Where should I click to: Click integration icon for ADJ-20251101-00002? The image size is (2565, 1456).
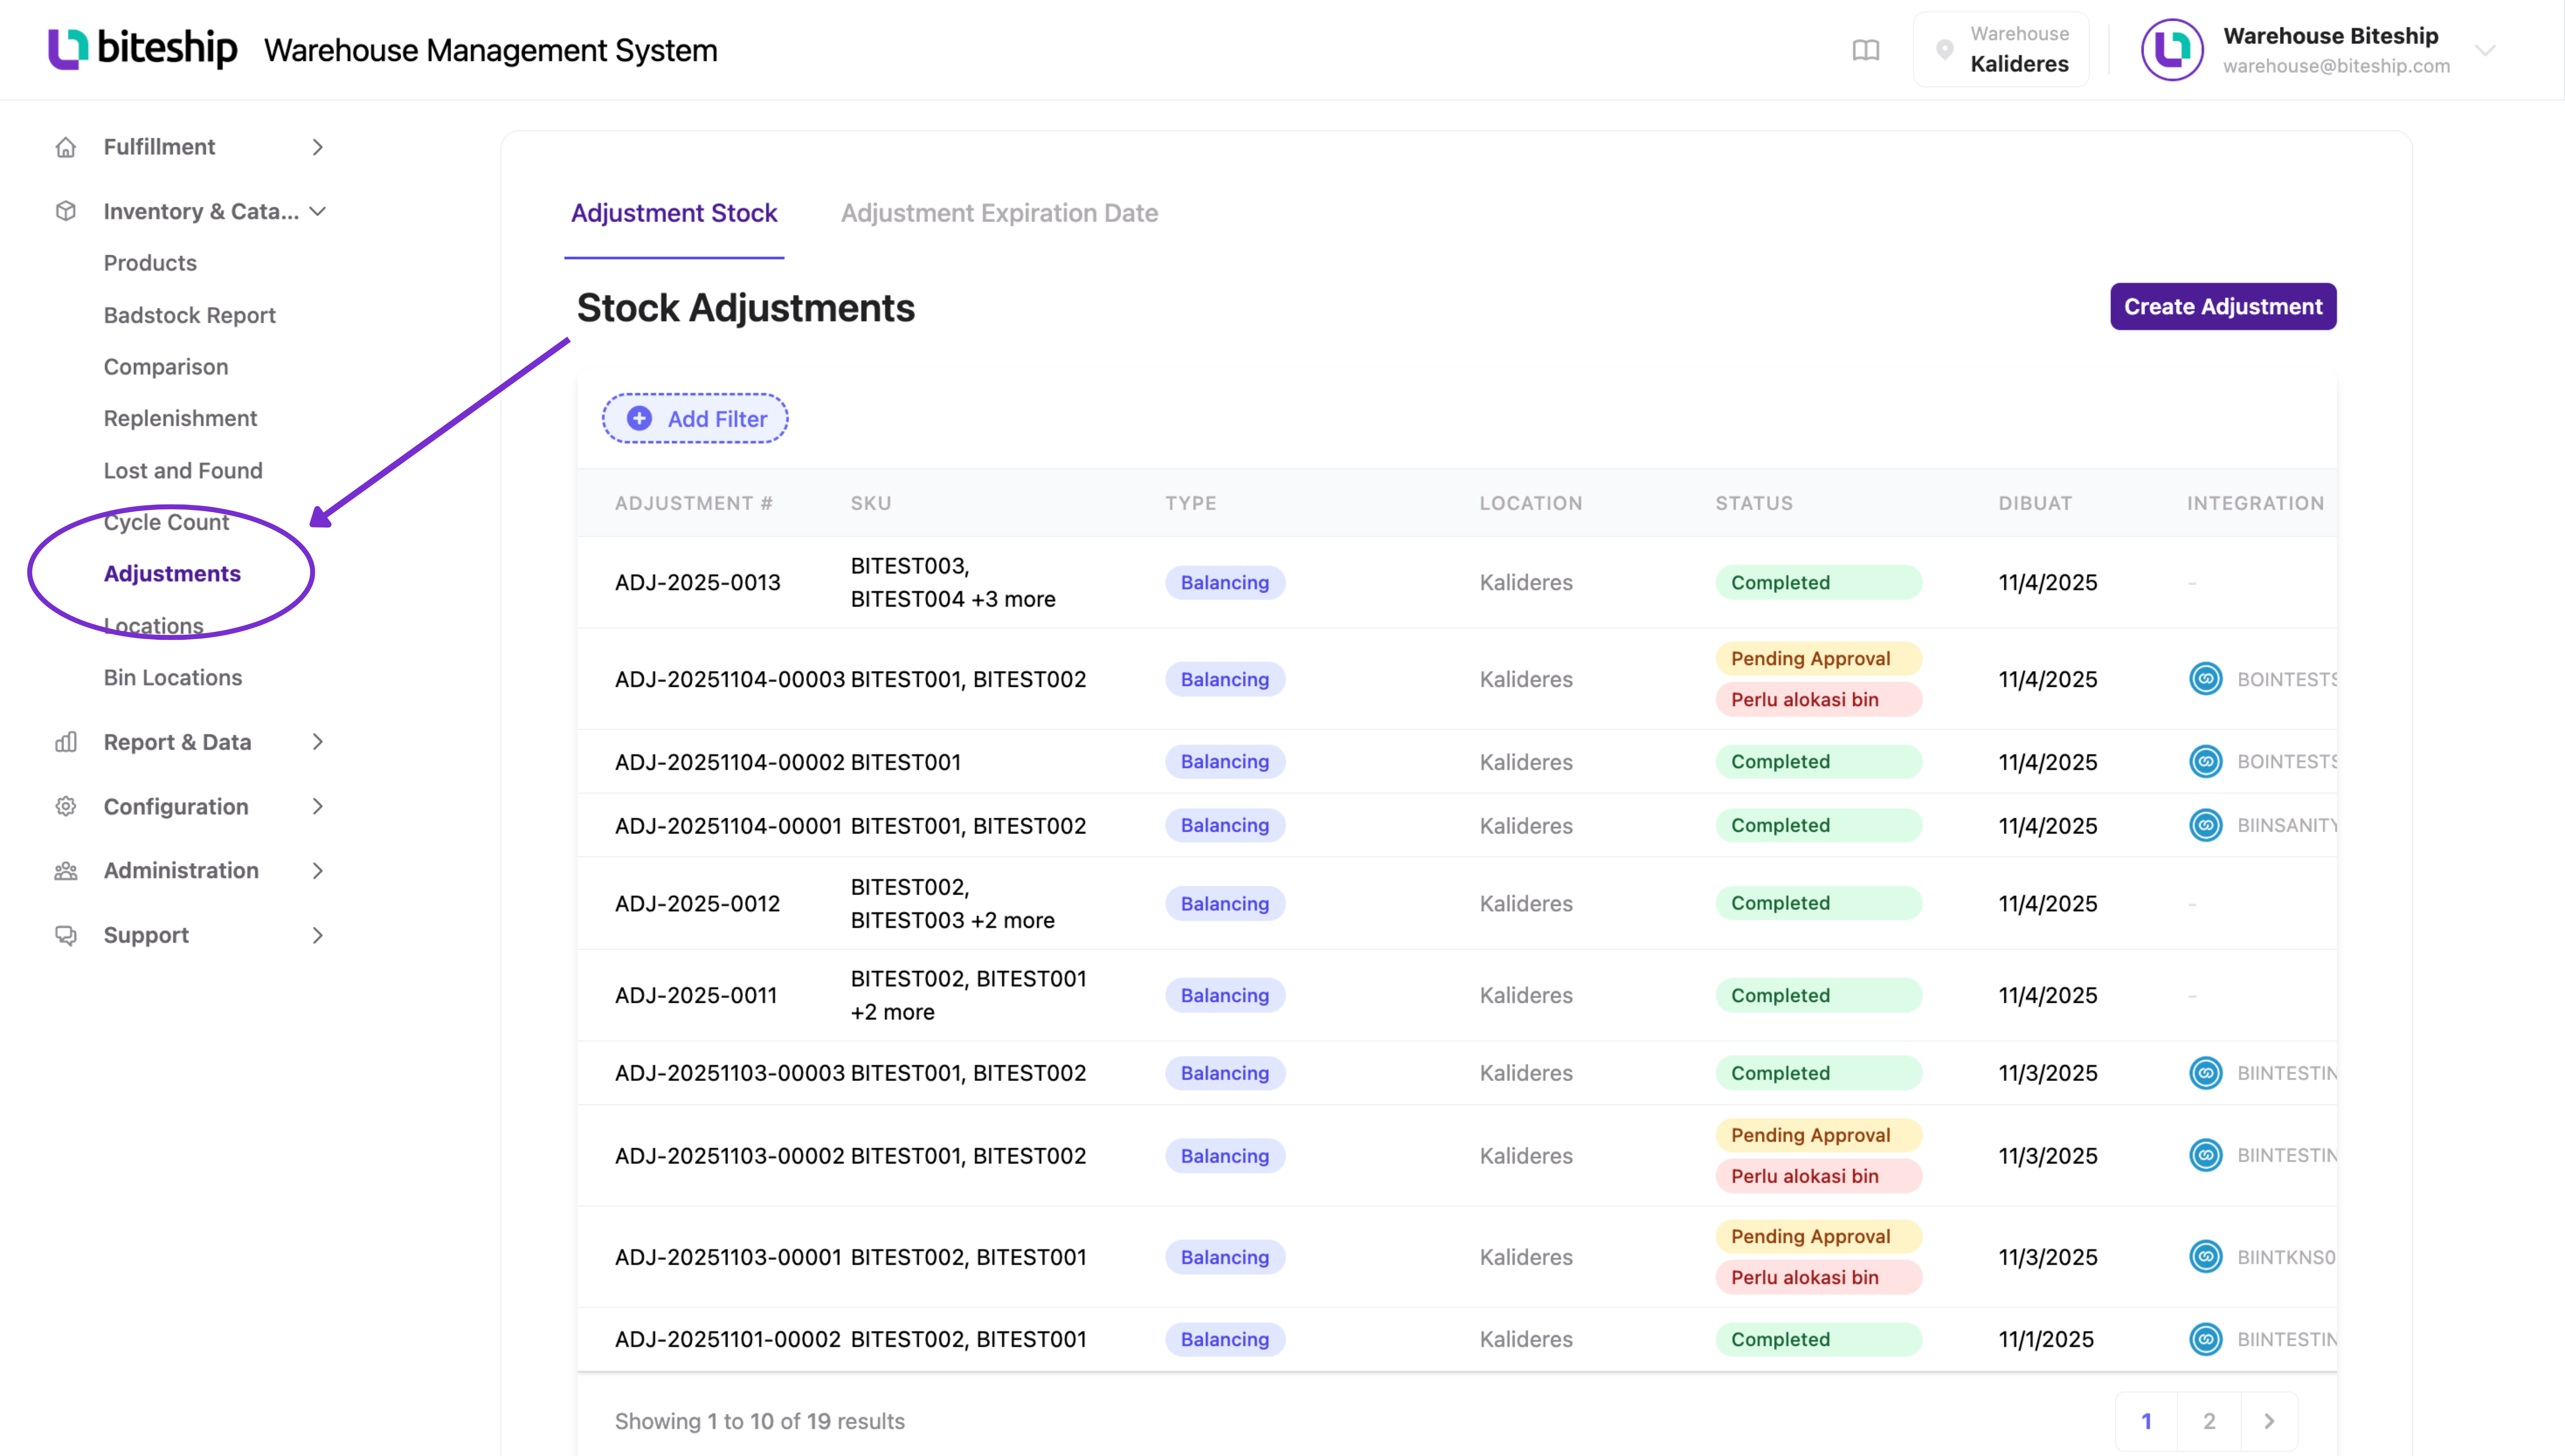pyautogui.click(x=2205, y=1339)
